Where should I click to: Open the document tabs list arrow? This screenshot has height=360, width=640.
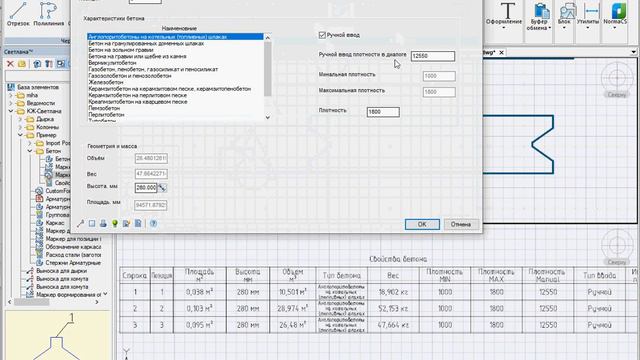(633, 52)
